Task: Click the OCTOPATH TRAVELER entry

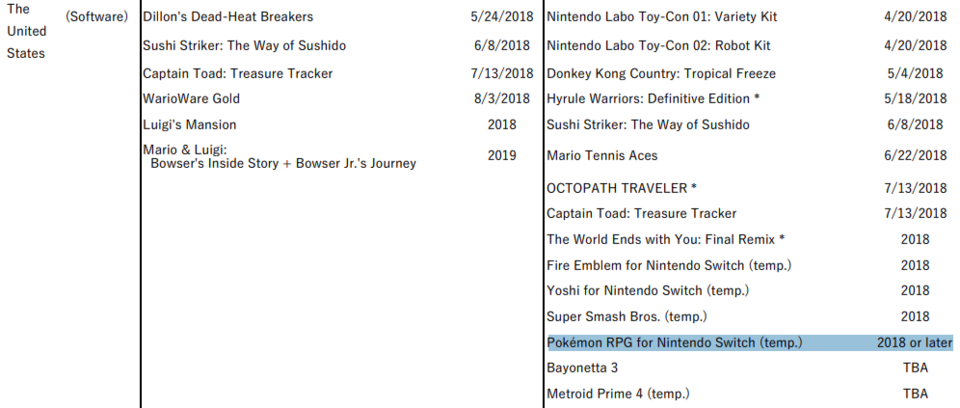Action: click(622, 188)
